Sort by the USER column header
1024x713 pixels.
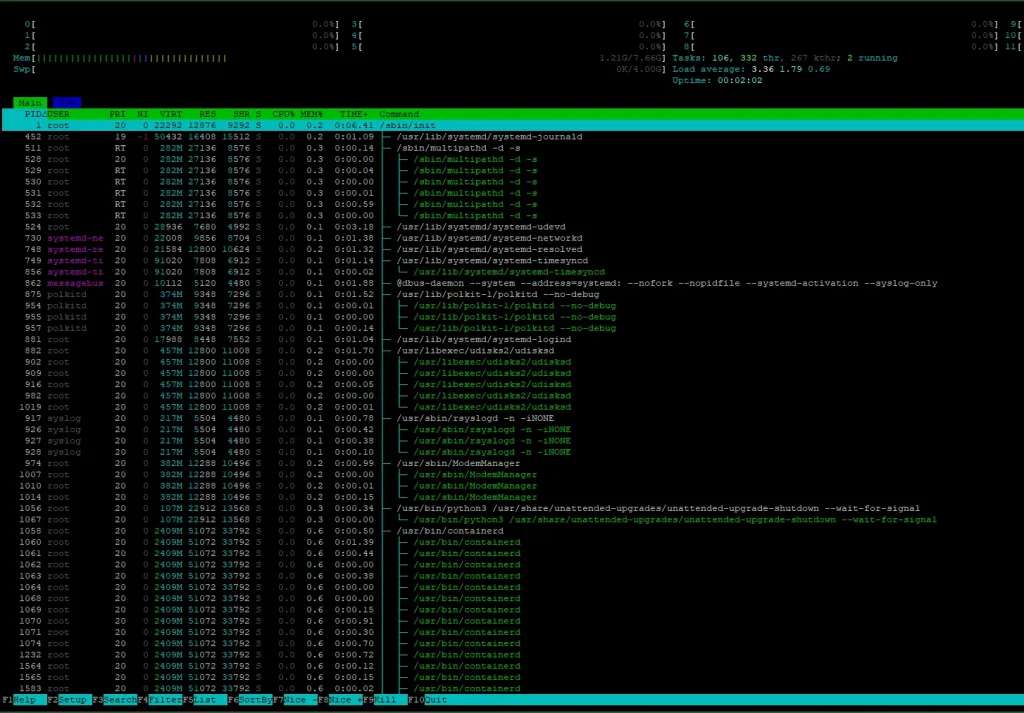58,114
